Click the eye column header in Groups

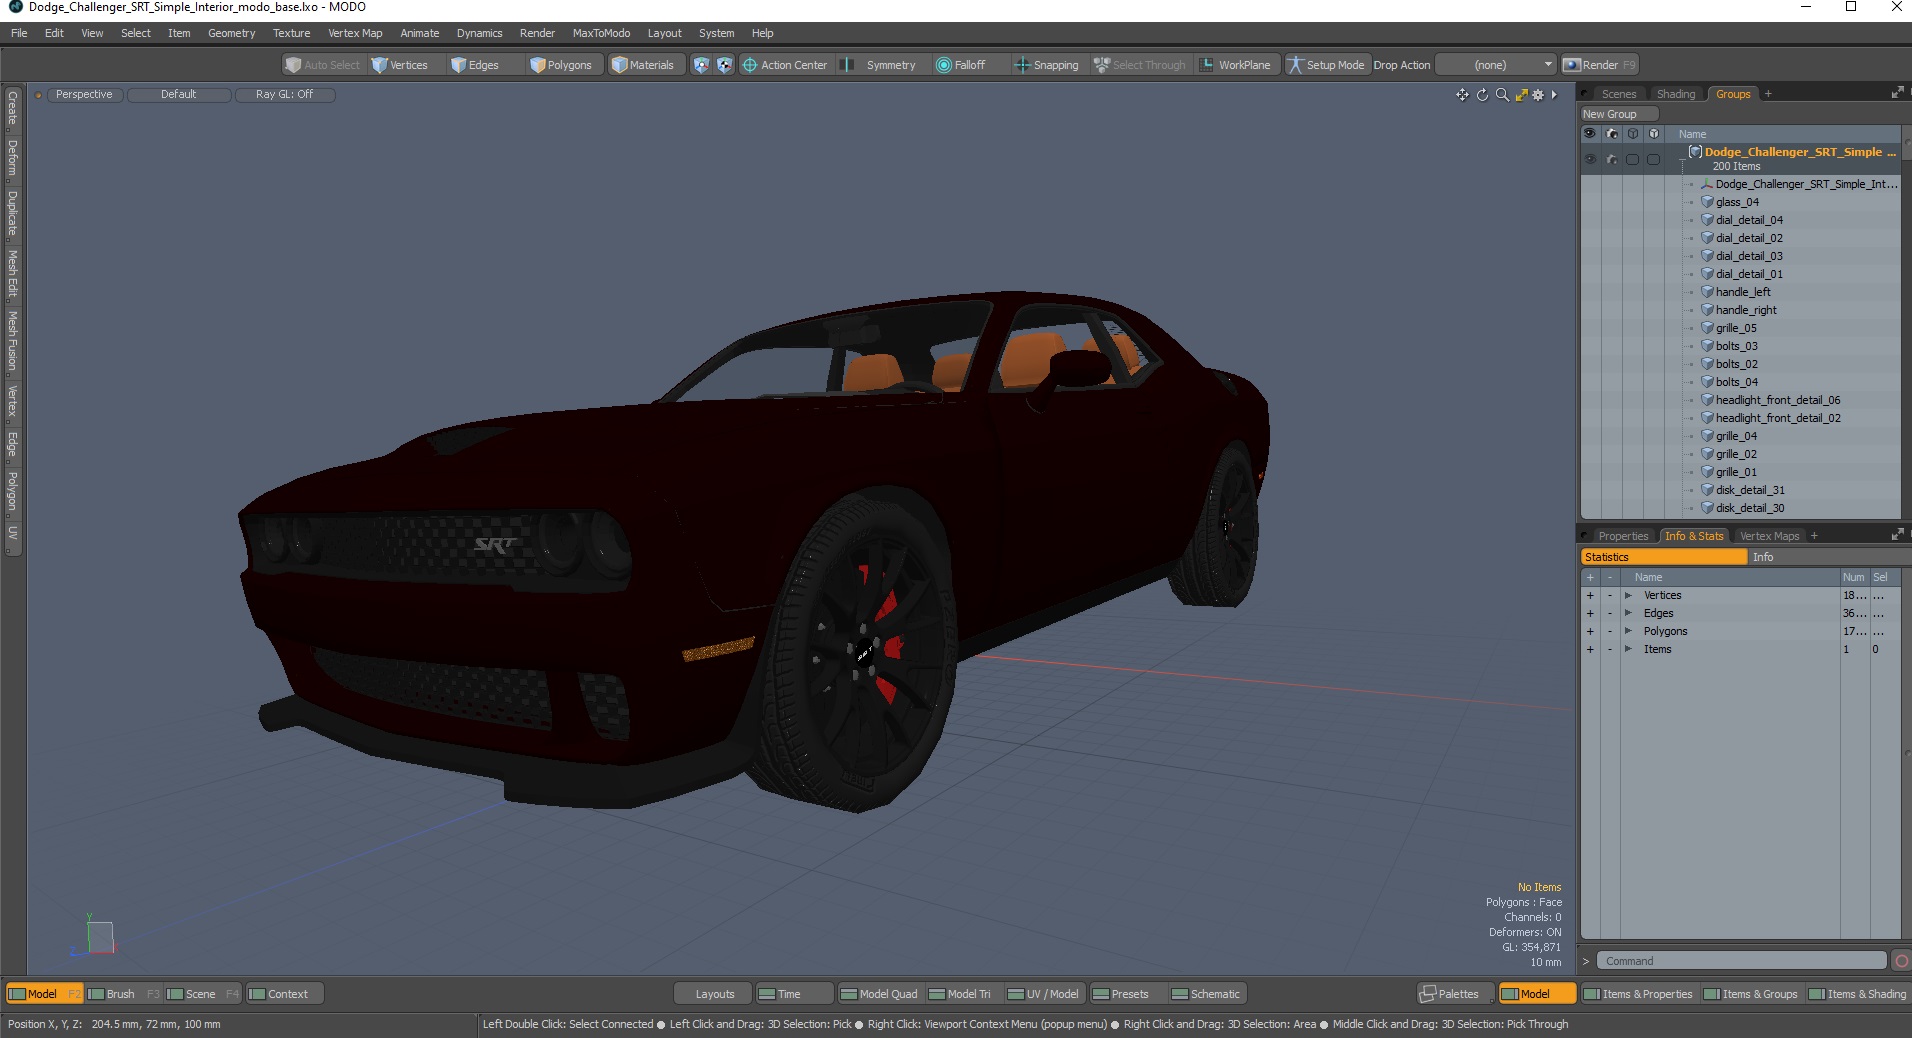pyautogui.click(x=1590, y=134)
